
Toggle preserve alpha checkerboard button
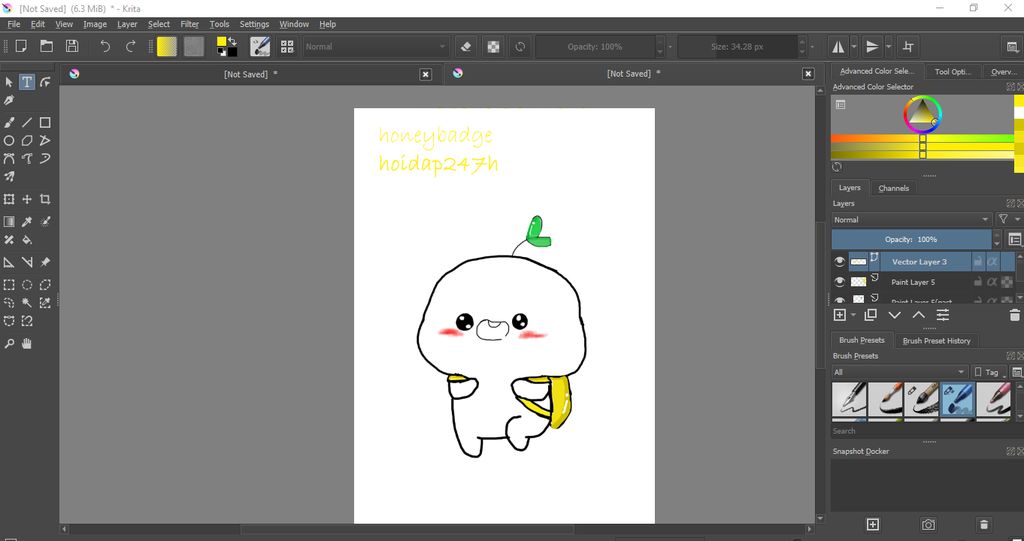(x=494, y=46)
